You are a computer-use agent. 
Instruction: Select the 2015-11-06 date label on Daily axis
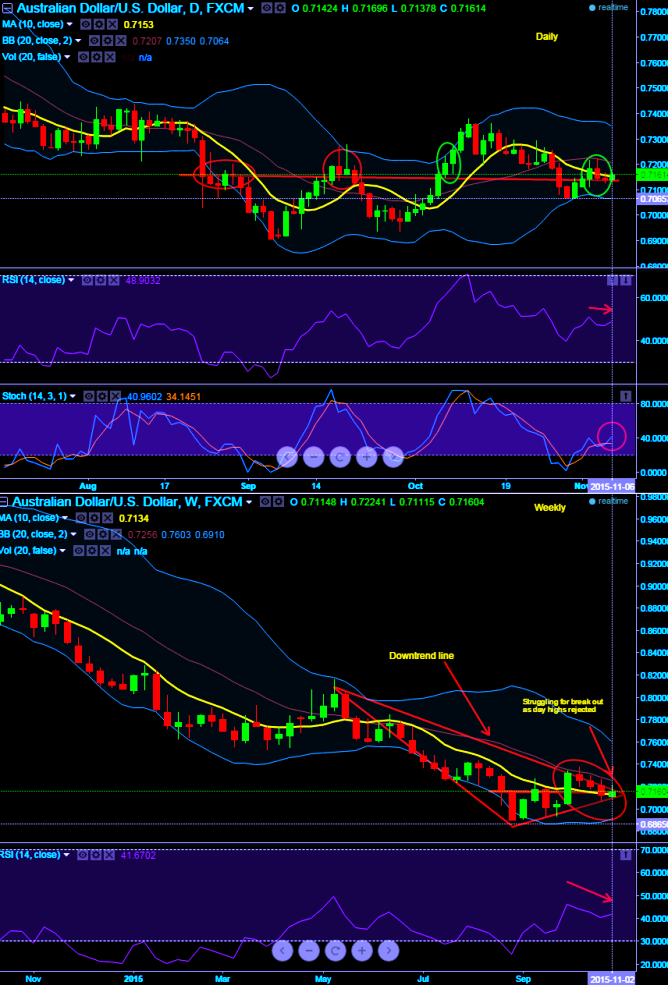pos(611,488)
